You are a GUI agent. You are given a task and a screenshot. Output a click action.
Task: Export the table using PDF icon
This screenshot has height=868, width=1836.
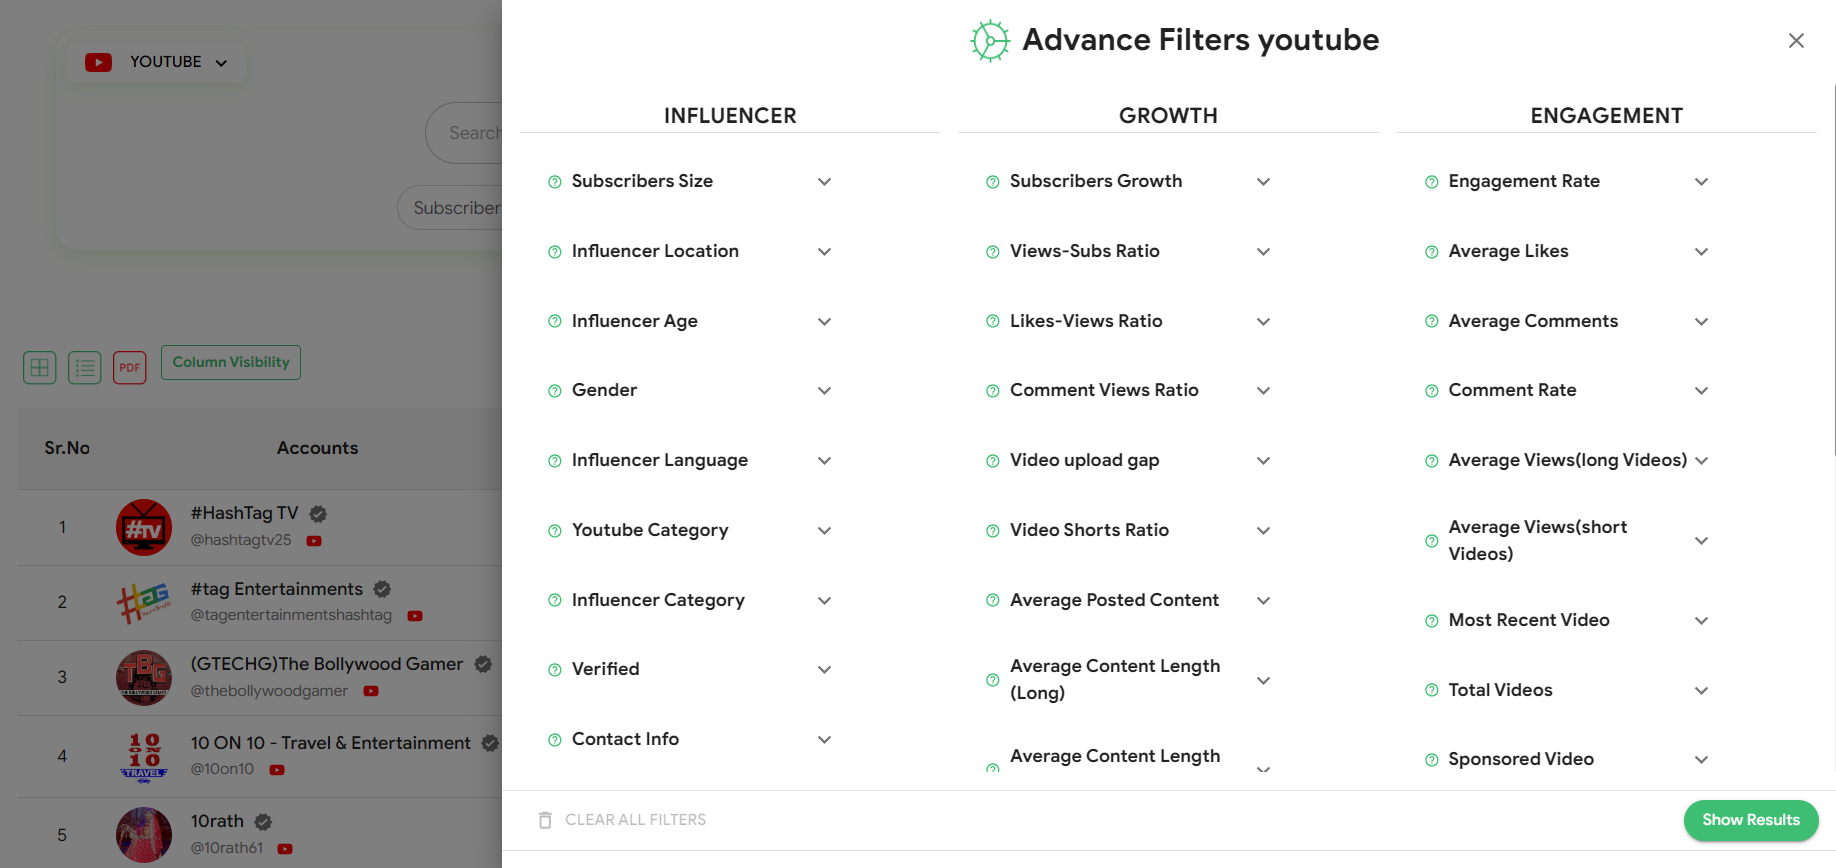tap(130, 368)
